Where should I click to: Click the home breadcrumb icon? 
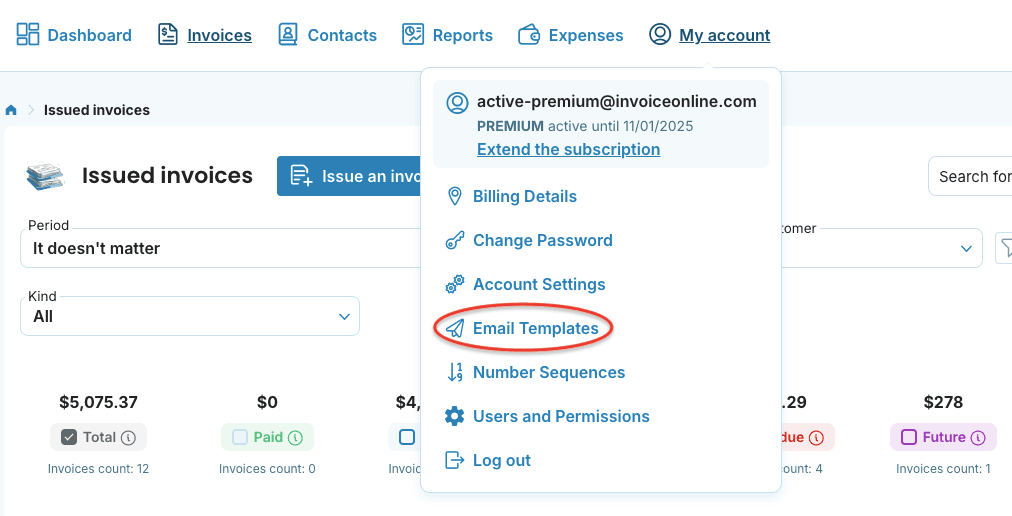click(11, 110)
